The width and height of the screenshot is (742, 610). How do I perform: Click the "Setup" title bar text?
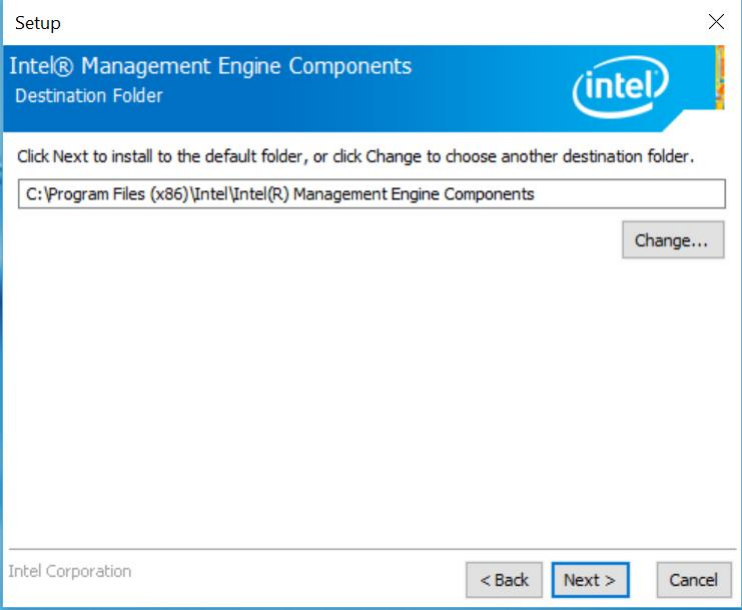coord(38,22)
